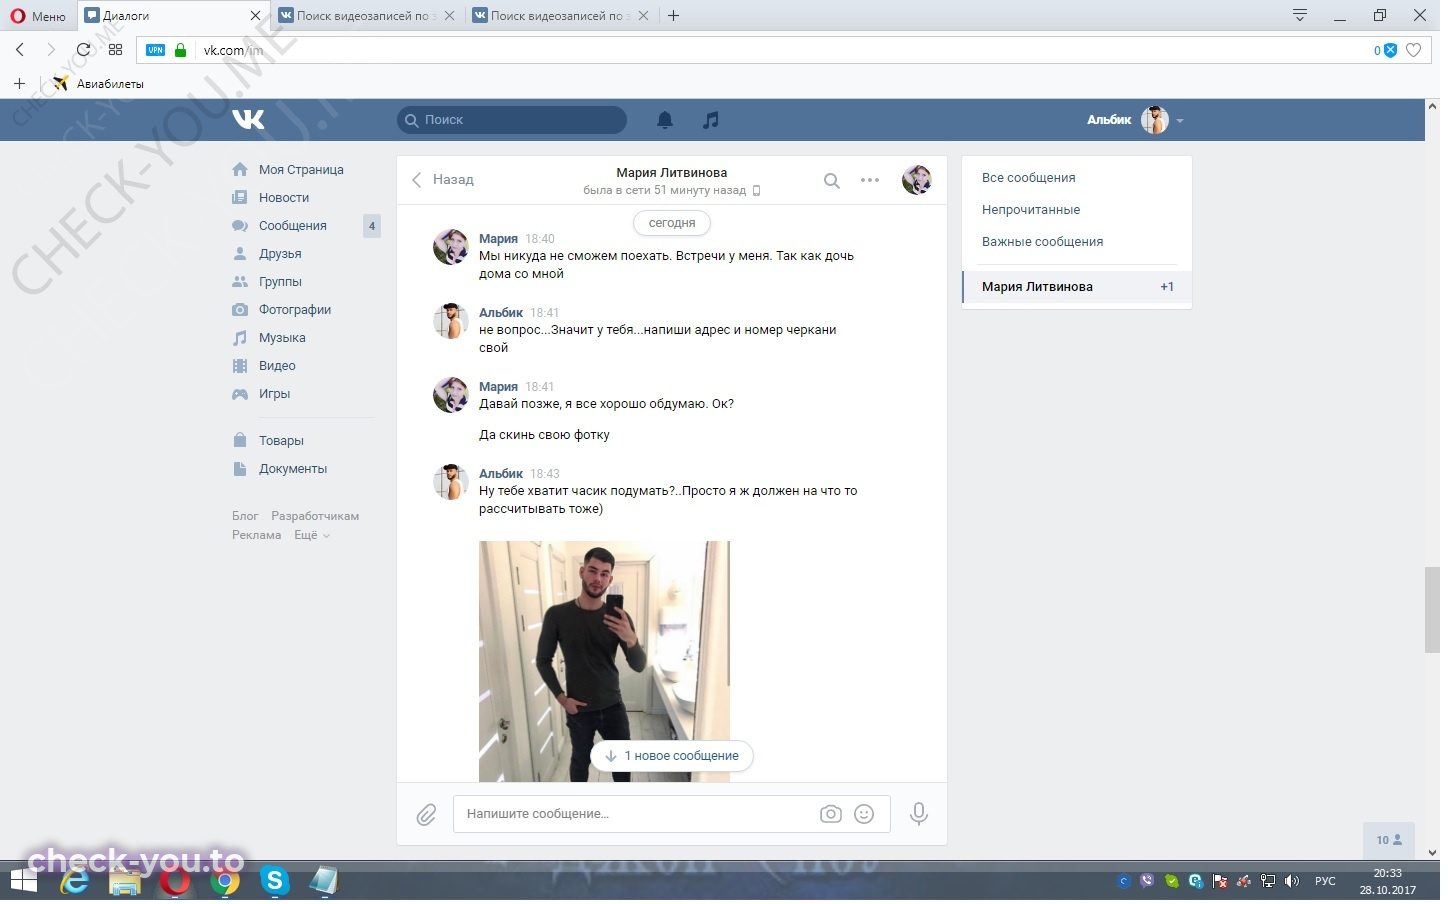This screenshot has width=1448, height=904.
Task: Open the Windows Start menu
Action: pos(24,882)
